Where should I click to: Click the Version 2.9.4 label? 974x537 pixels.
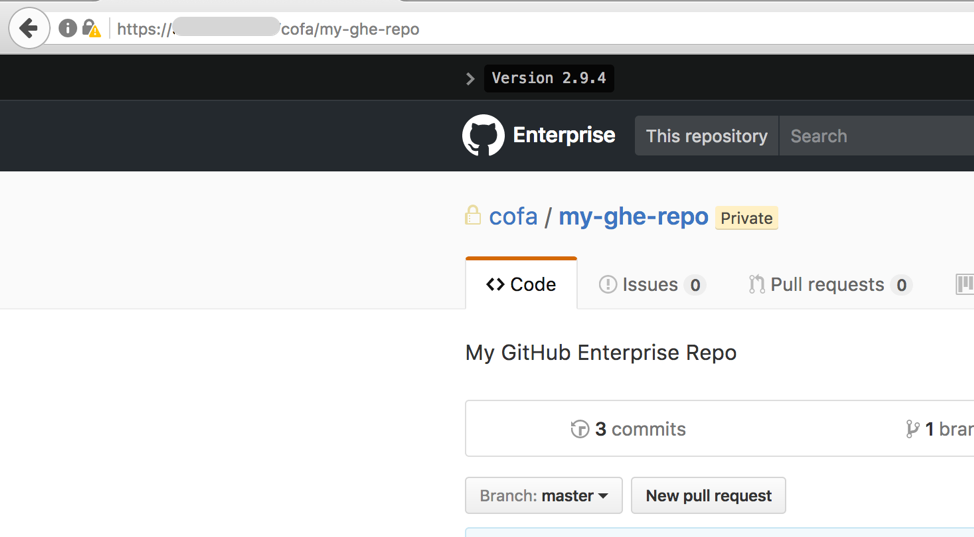click(548, 78)
